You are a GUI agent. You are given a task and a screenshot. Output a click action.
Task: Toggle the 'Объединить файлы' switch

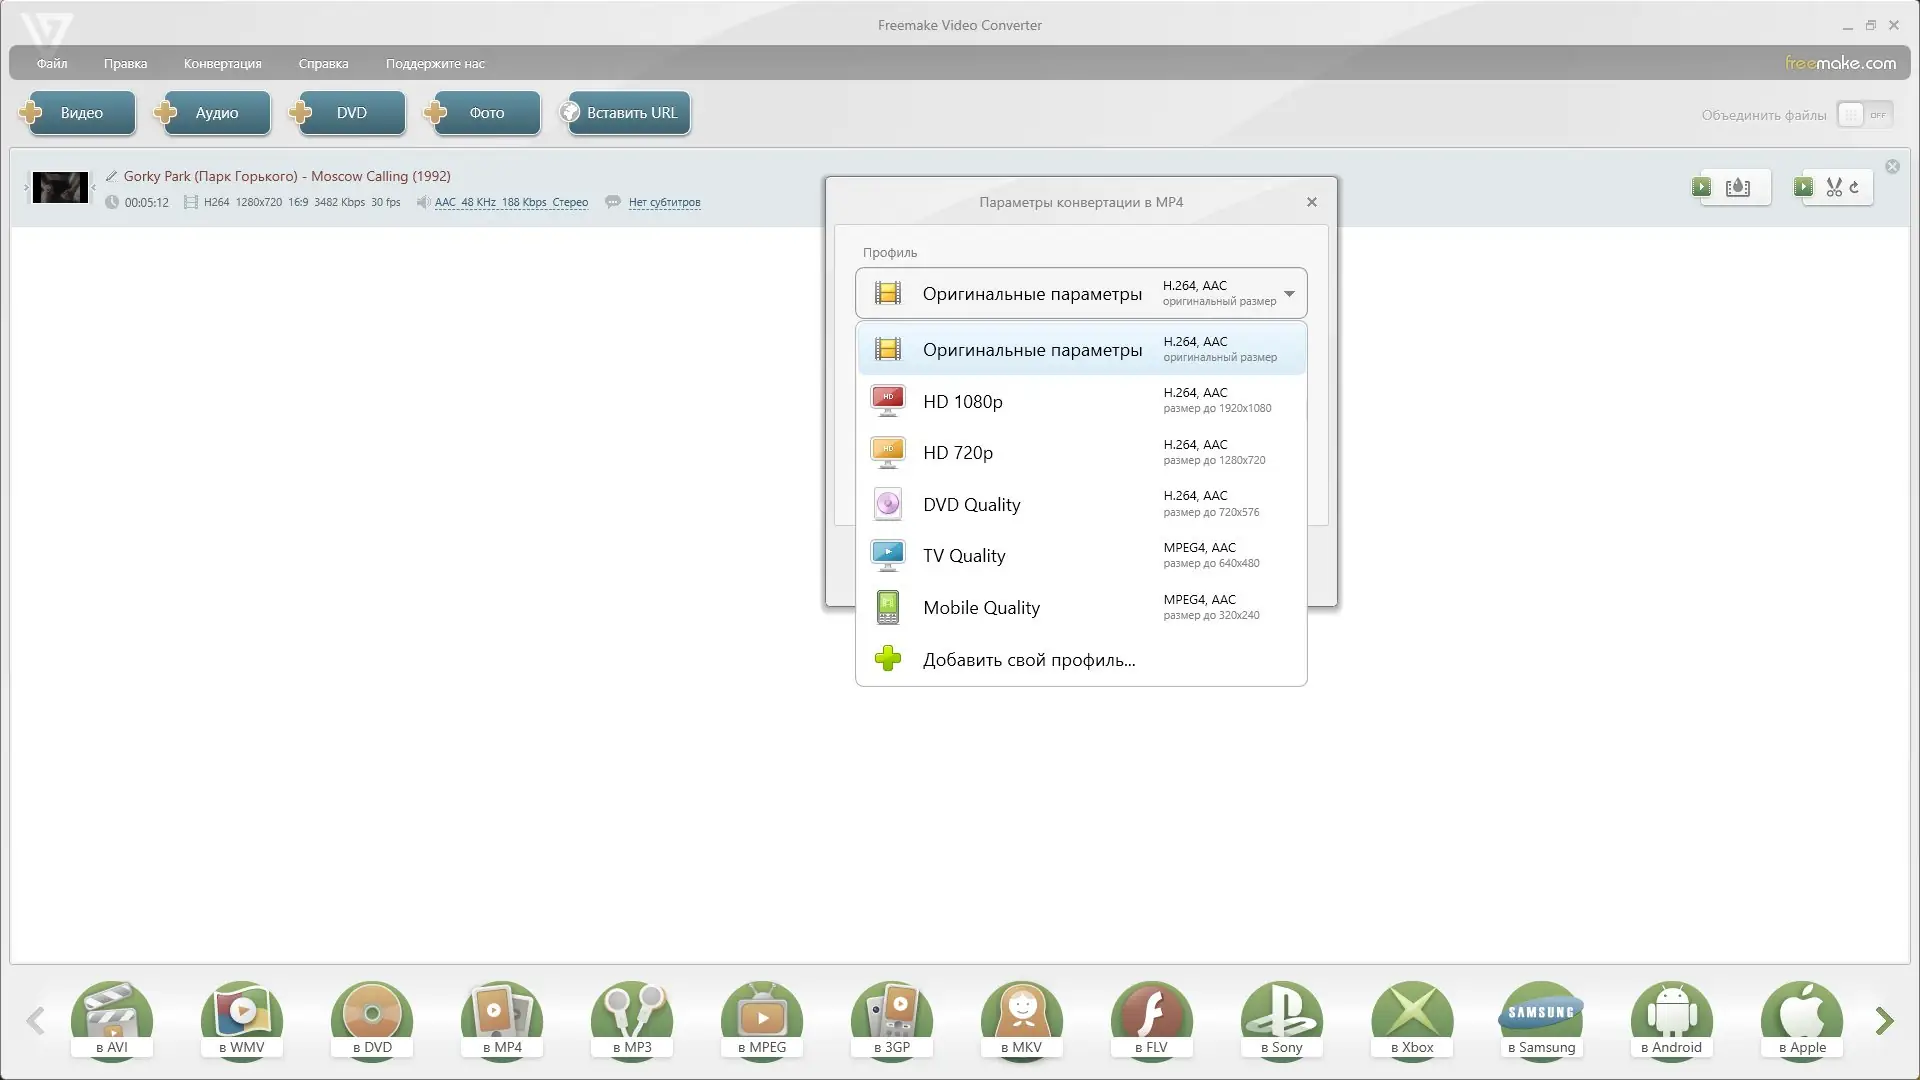(1865, 115)
